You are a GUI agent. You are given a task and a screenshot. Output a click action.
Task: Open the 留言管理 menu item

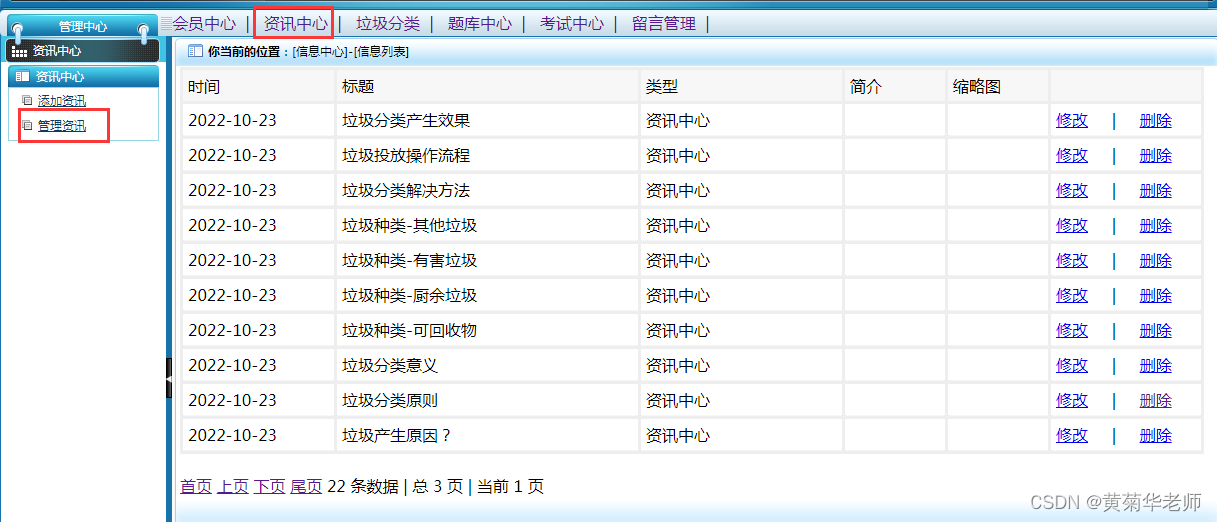[664, 23]
